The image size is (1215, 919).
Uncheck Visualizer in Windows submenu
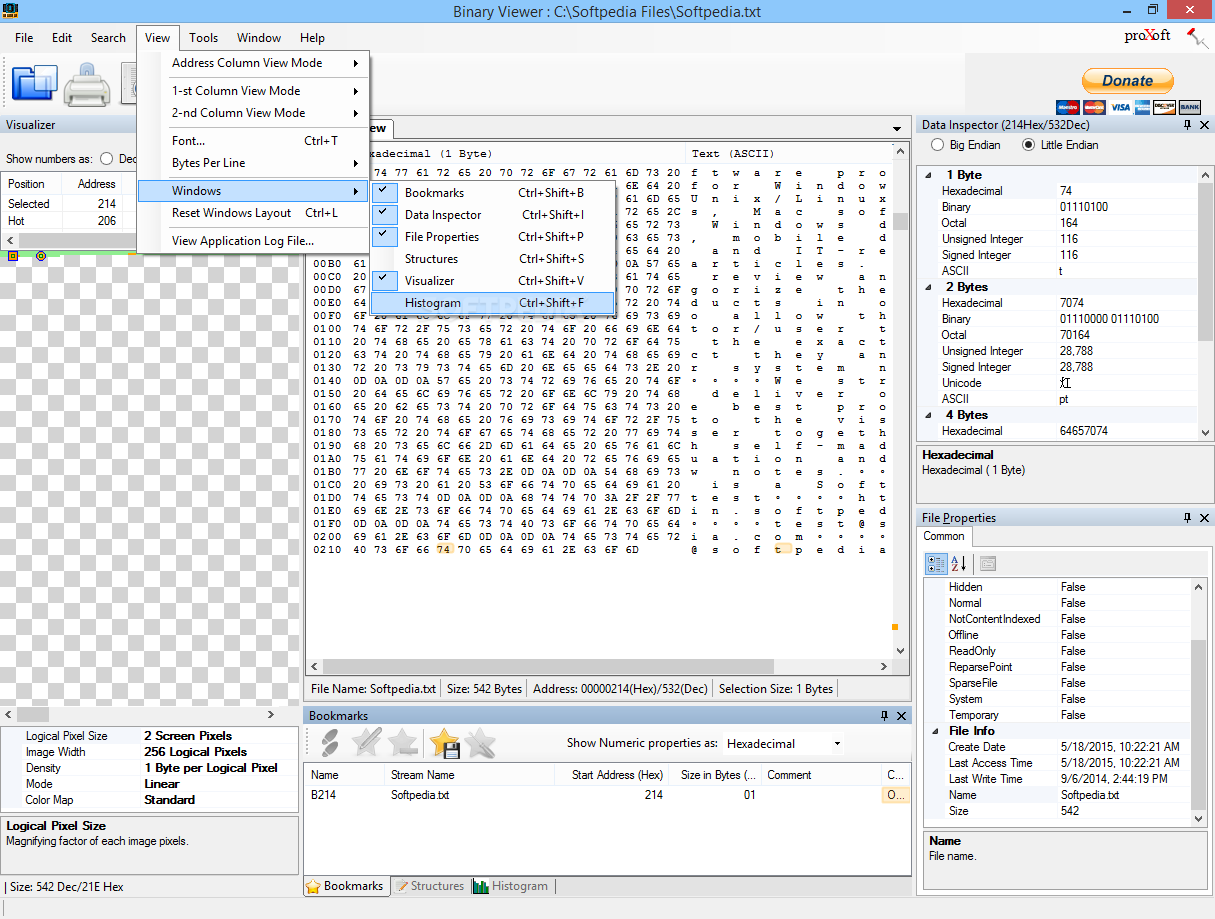tap(492, 281)
